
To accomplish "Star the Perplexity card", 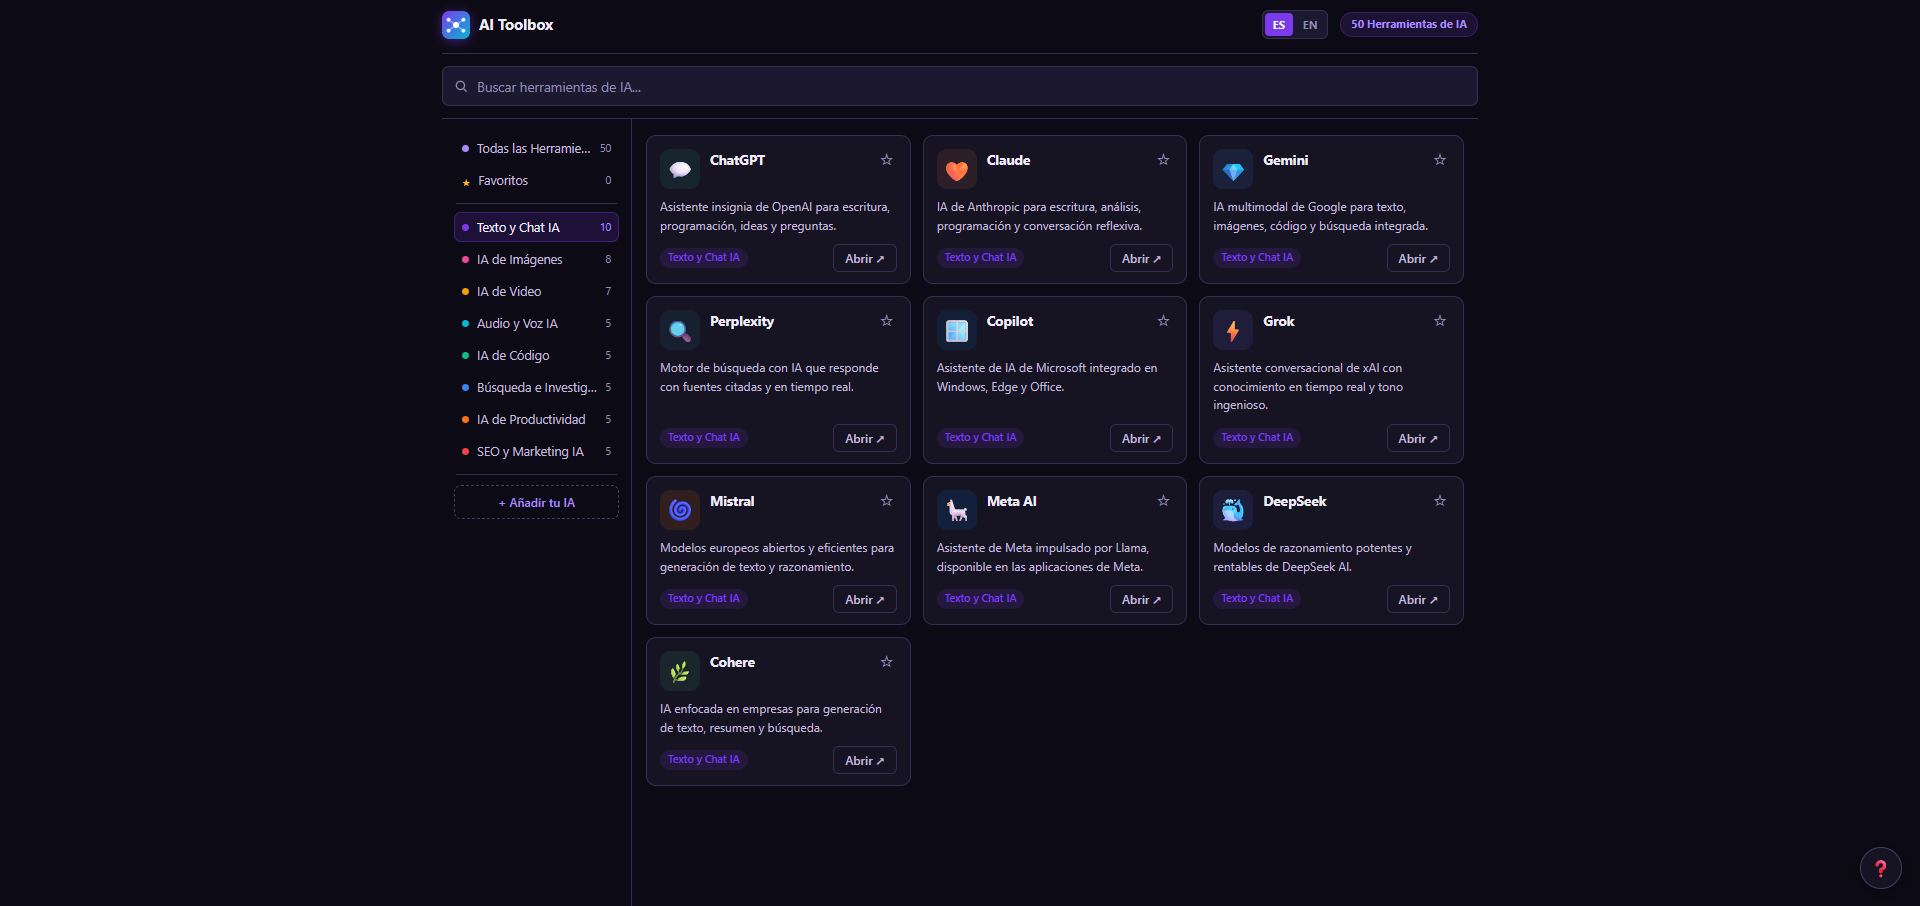I will 886,321.
